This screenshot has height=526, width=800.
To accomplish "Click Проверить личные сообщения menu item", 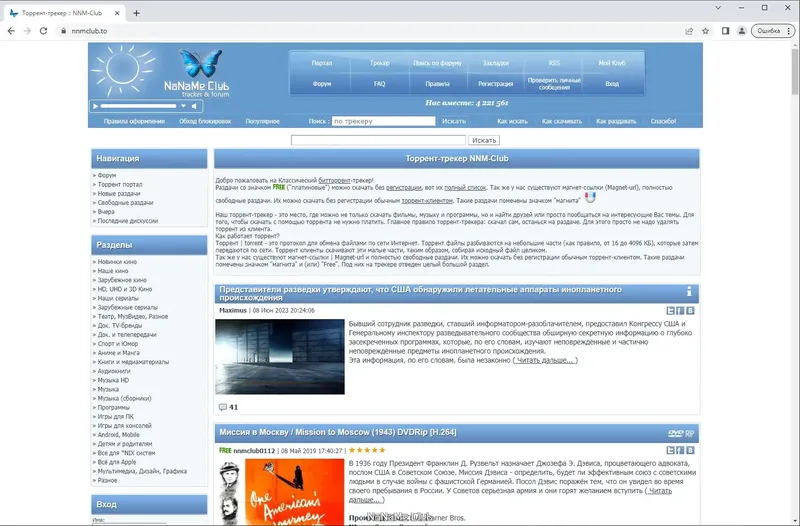I will [554, 84].
